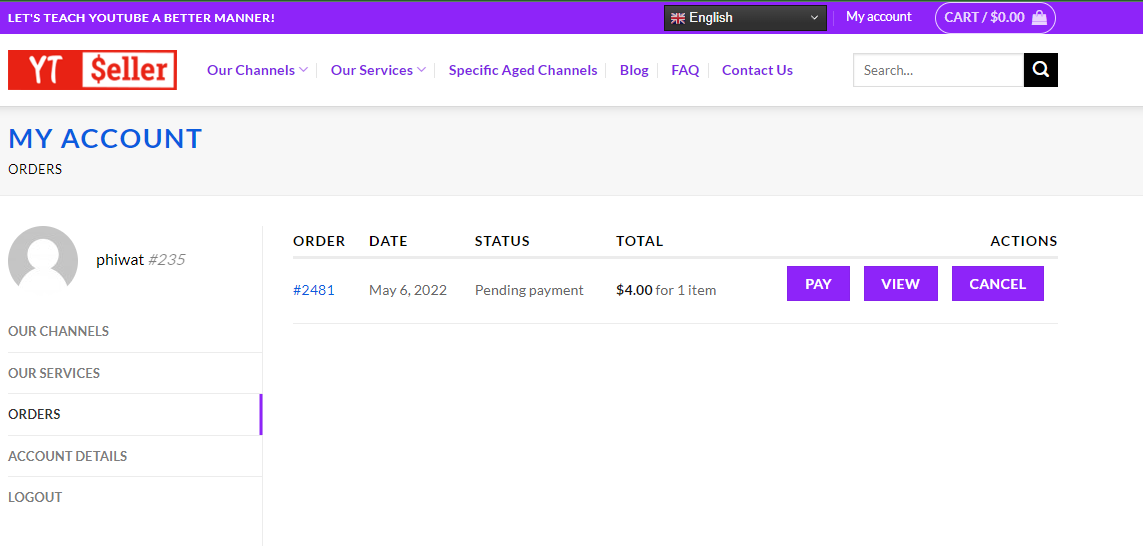Expand the Our Channels nav menu
The height and width of the screenshot is (546, 1143).
[x=257, y=70]
